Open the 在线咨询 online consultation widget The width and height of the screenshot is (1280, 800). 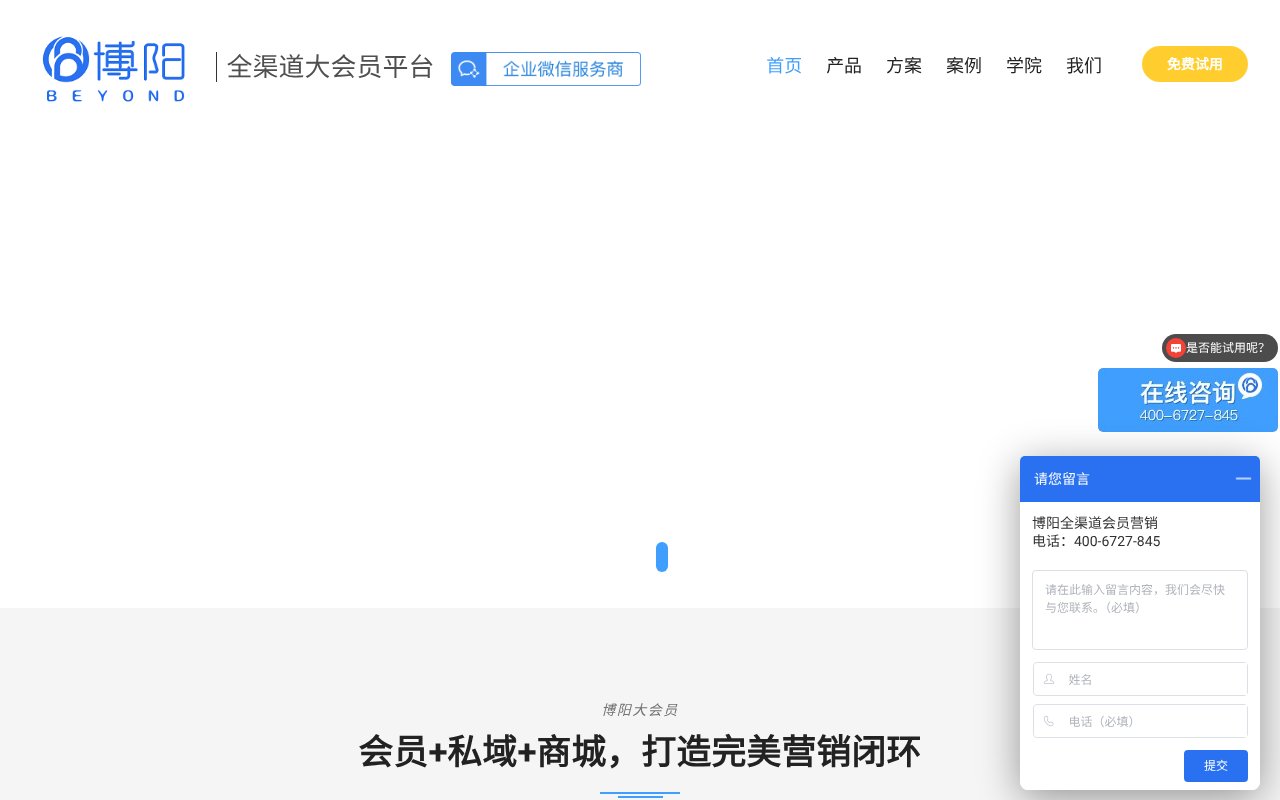tap(1187, 400)
